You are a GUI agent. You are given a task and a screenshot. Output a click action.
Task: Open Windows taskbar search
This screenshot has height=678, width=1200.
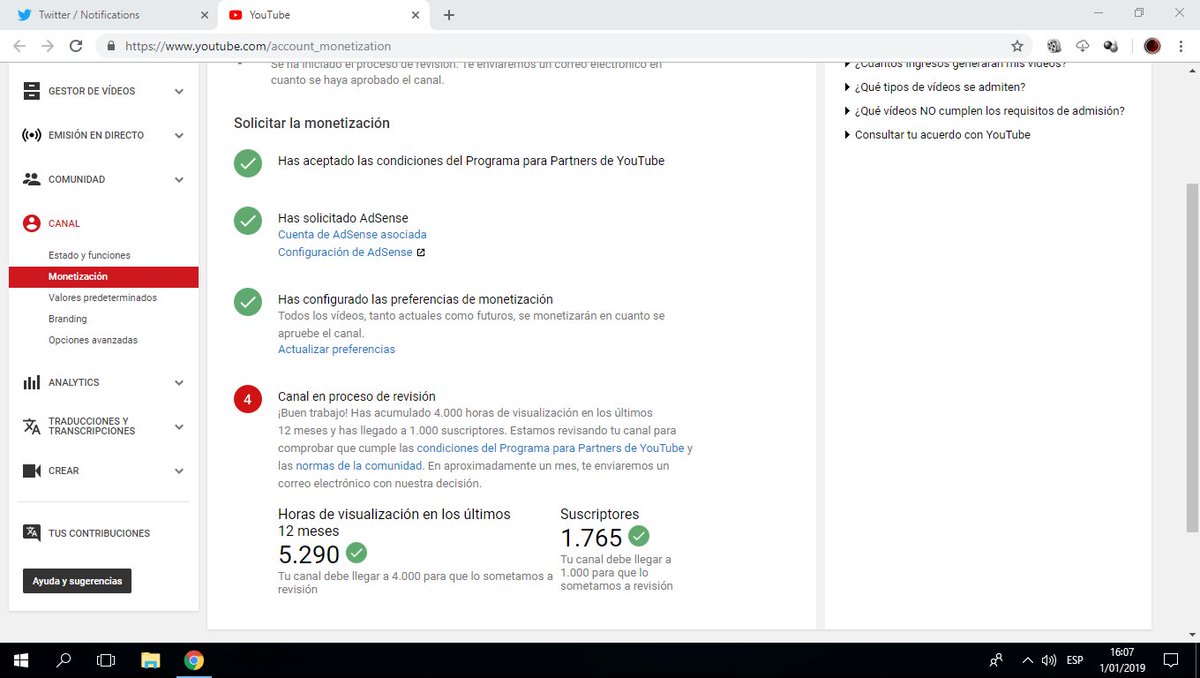point(63,660)
